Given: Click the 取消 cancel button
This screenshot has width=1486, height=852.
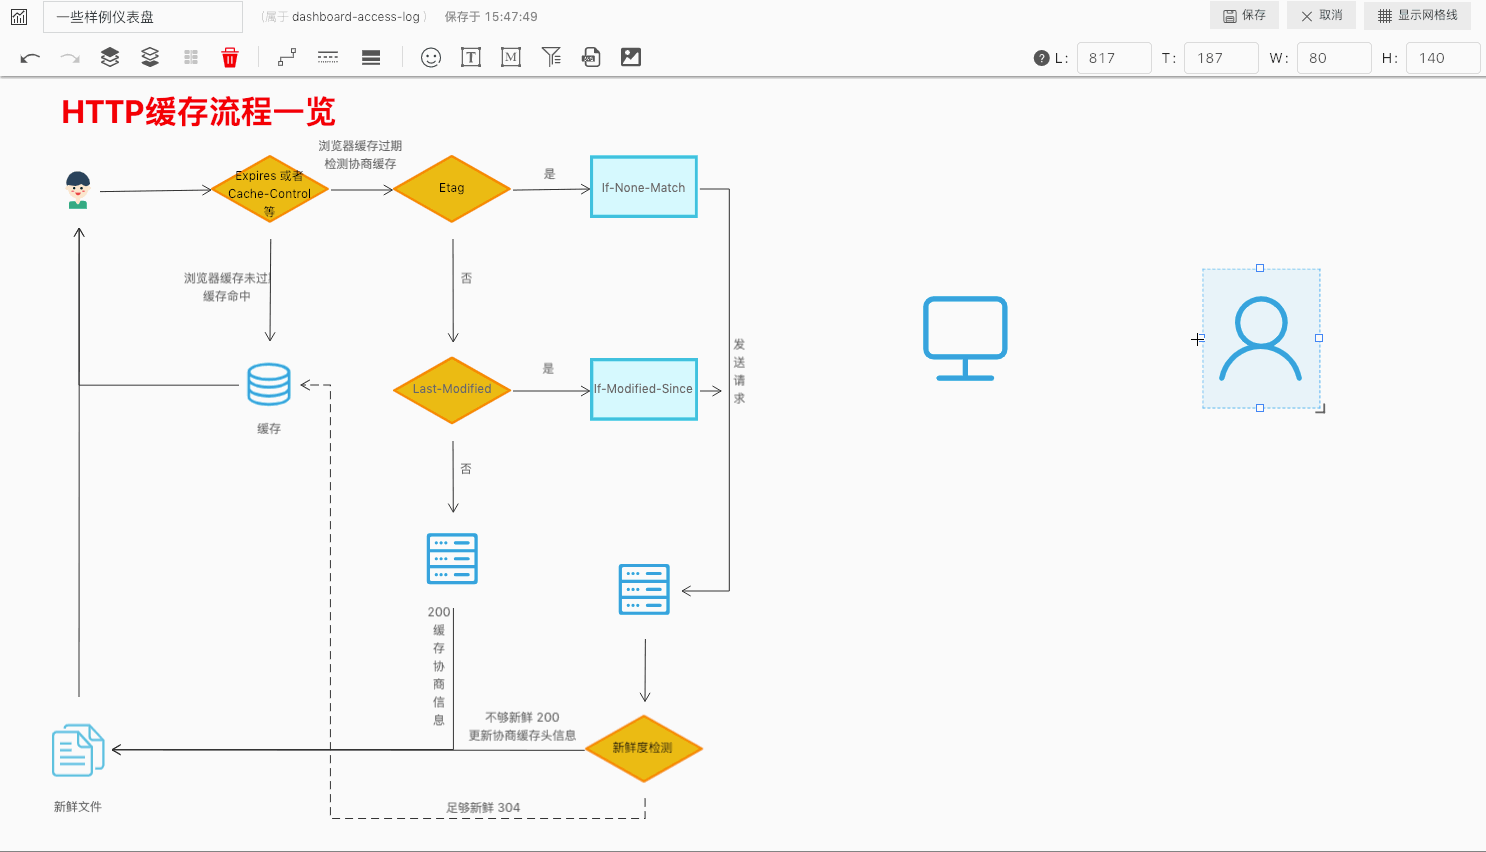Looking at the screenshot, I should coord(1321,16).
